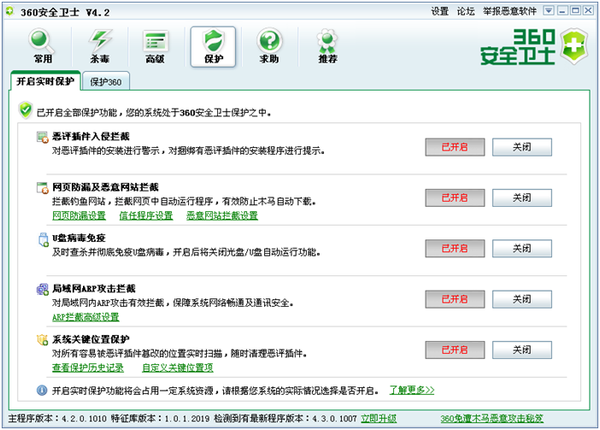Image resolution: width=600 pixels, height=430 pixels.
Task: Turn off 系统关键位置保护 using 关闭
Action: point(521,350)
